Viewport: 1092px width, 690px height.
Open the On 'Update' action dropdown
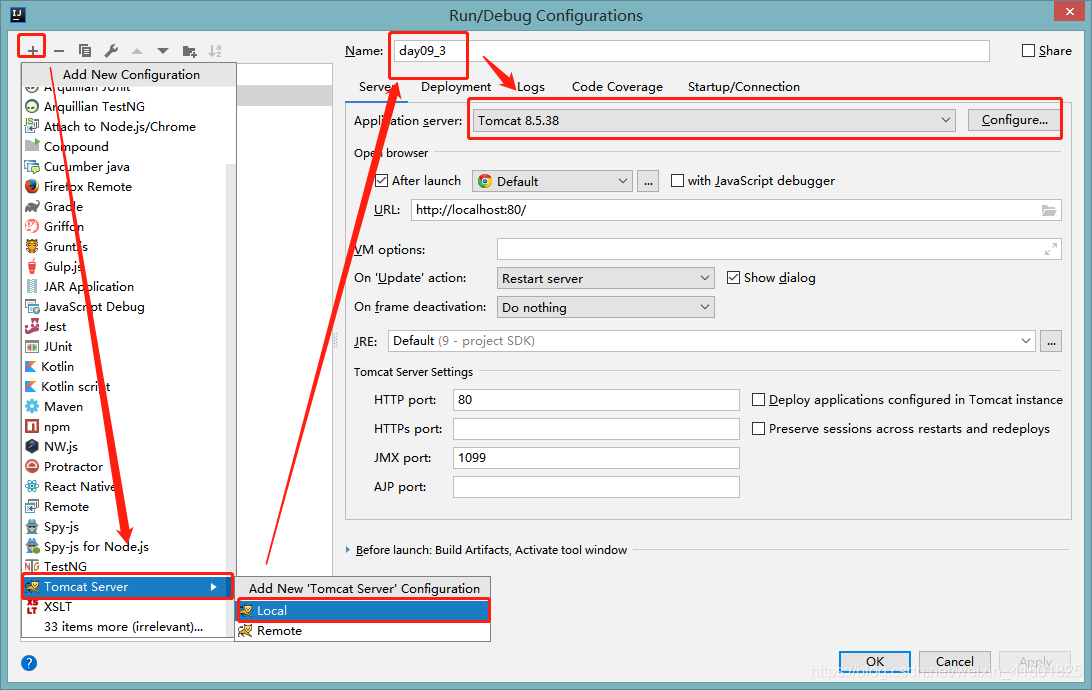coord(606,279)
